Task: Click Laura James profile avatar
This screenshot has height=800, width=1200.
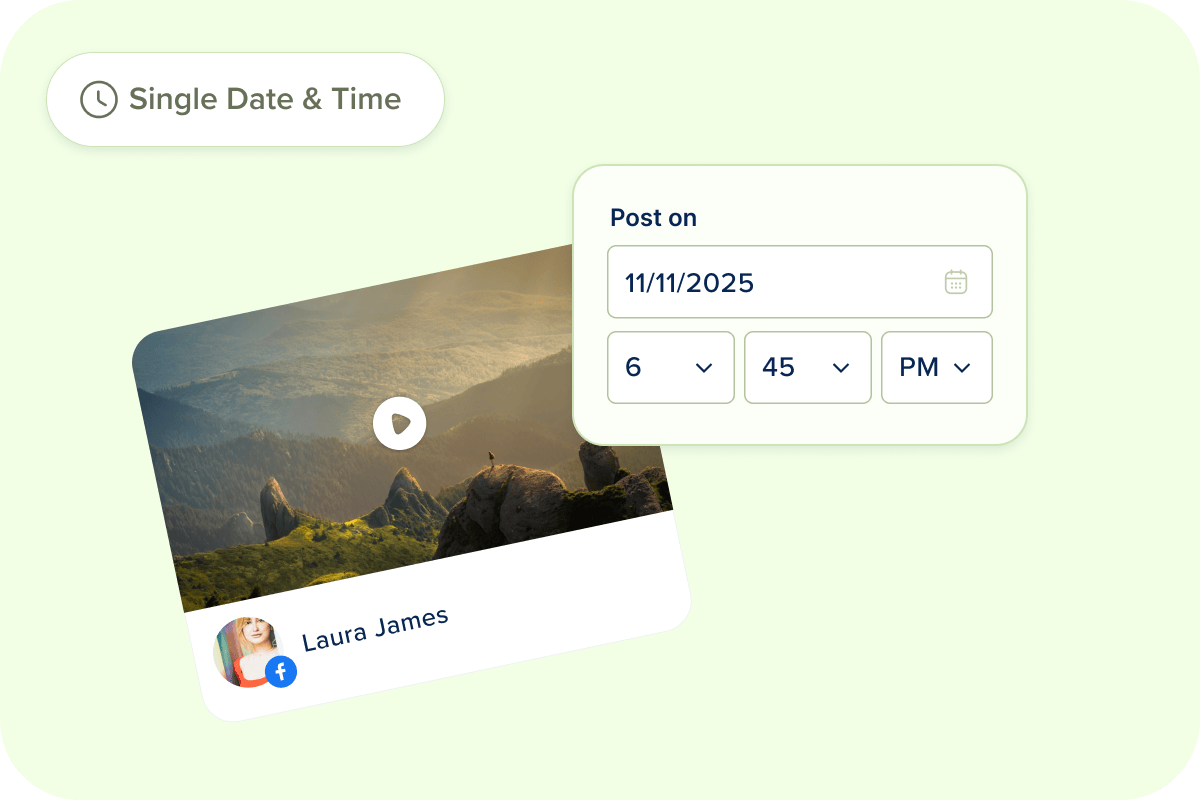Action: (247, 651)
